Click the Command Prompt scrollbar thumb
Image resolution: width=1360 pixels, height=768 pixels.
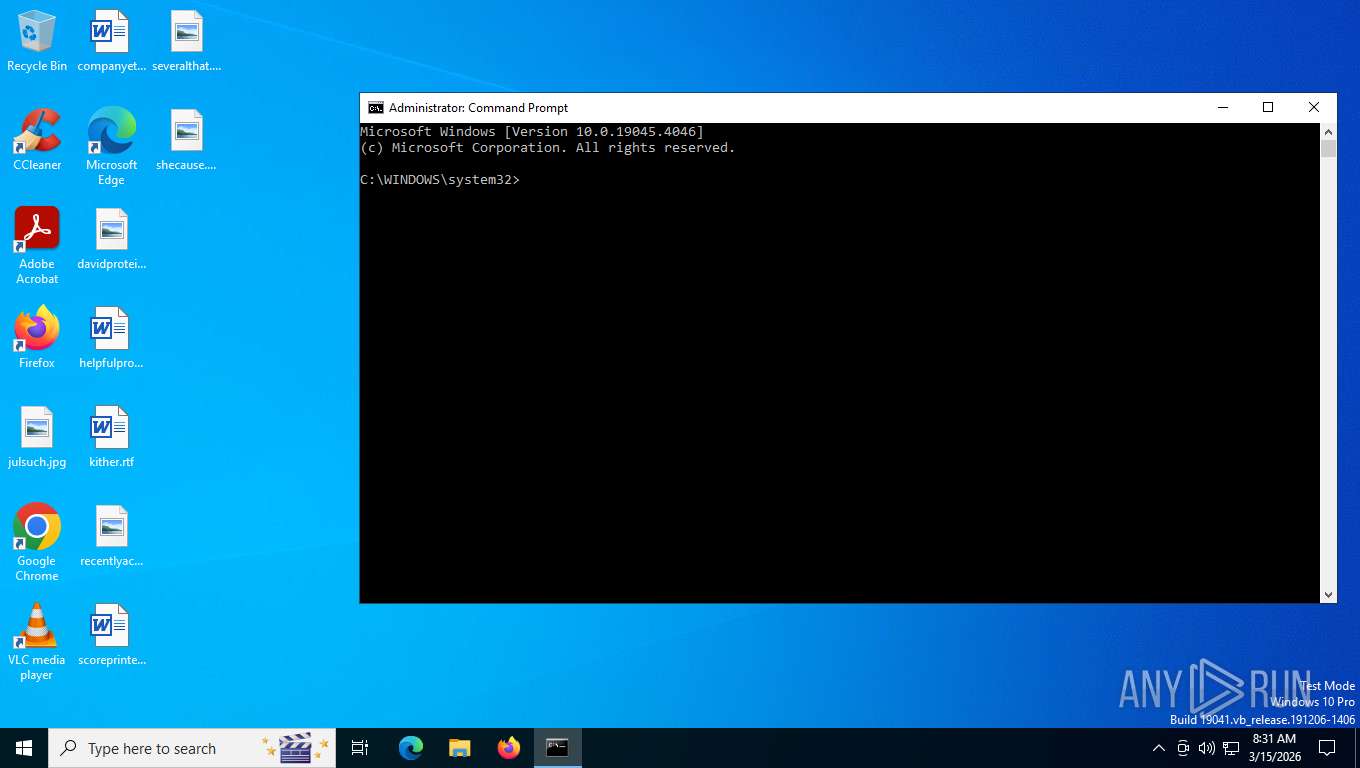1328,149
